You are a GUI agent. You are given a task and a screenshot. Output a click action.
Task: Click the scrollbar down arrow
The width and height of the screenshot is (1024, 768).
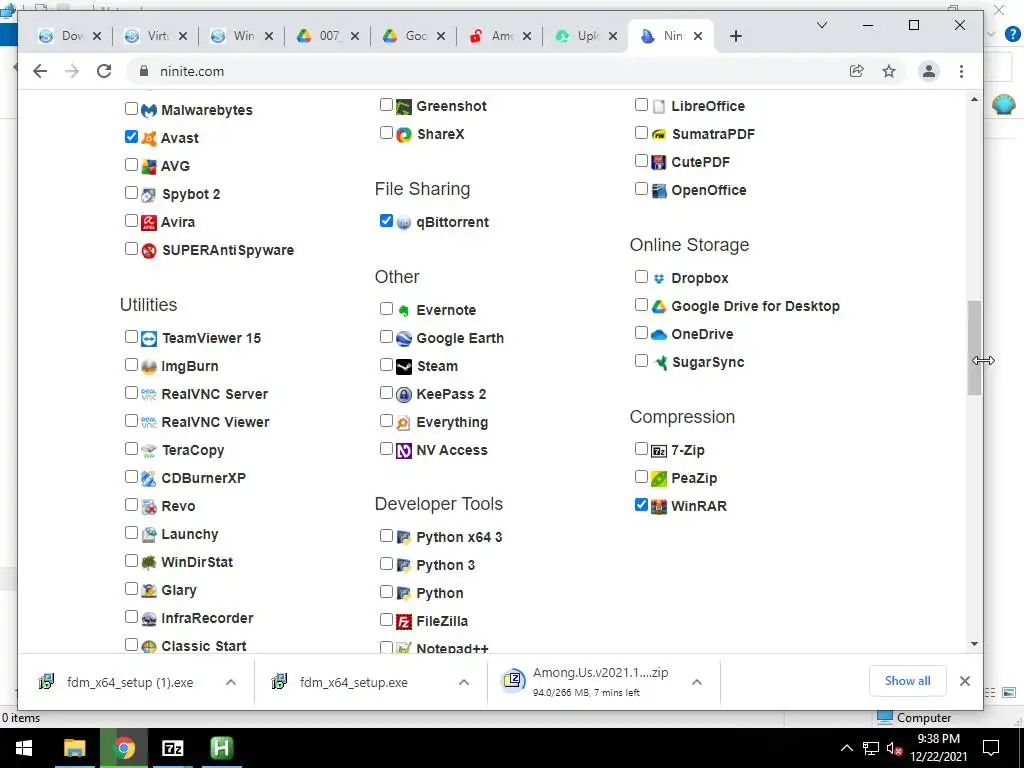[x=974, y=644]
